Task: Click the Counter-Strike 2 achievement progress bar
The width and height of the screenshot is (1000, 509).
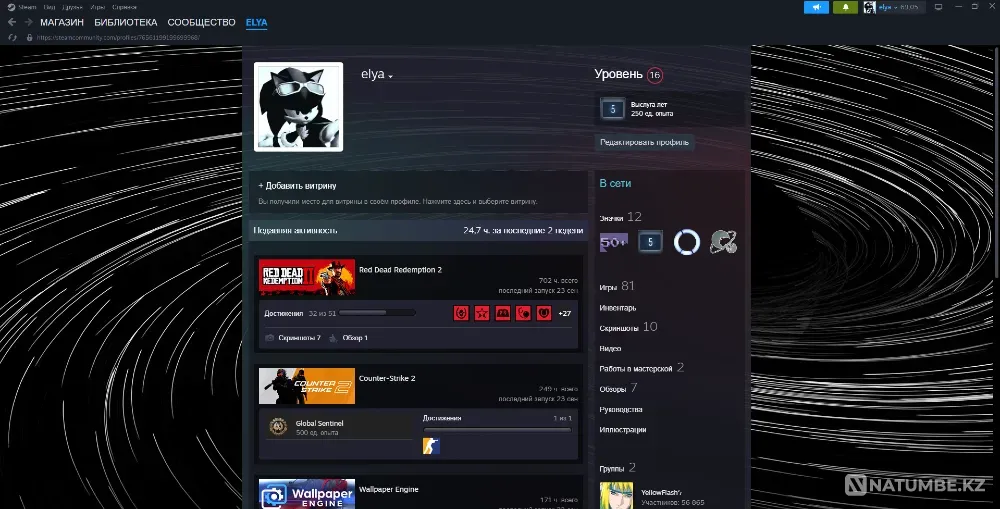Action: (497, 431)
